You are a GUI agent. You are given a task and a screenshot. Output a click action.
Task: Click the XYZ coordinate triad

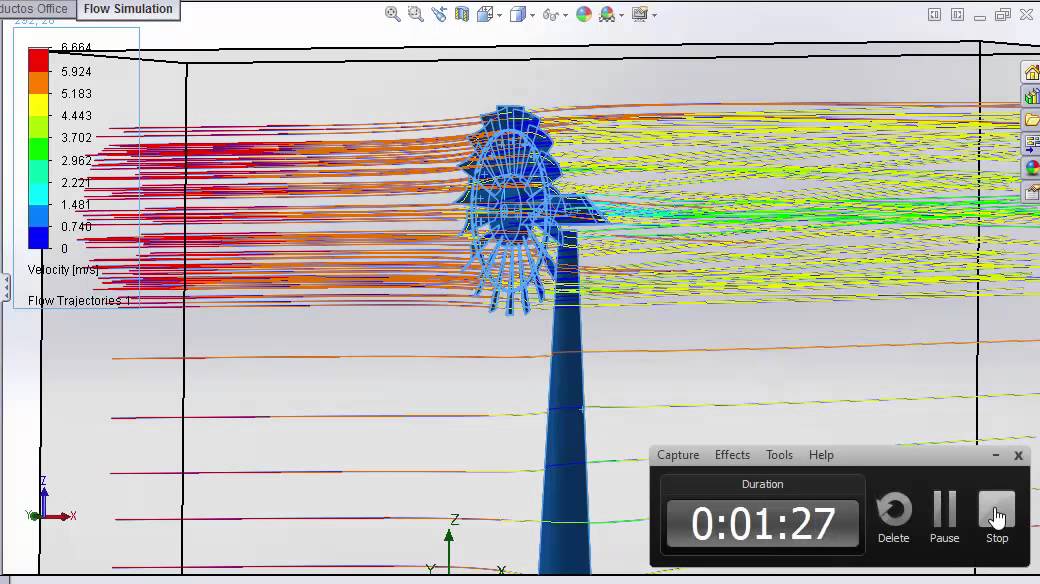[x=50, y=501]
